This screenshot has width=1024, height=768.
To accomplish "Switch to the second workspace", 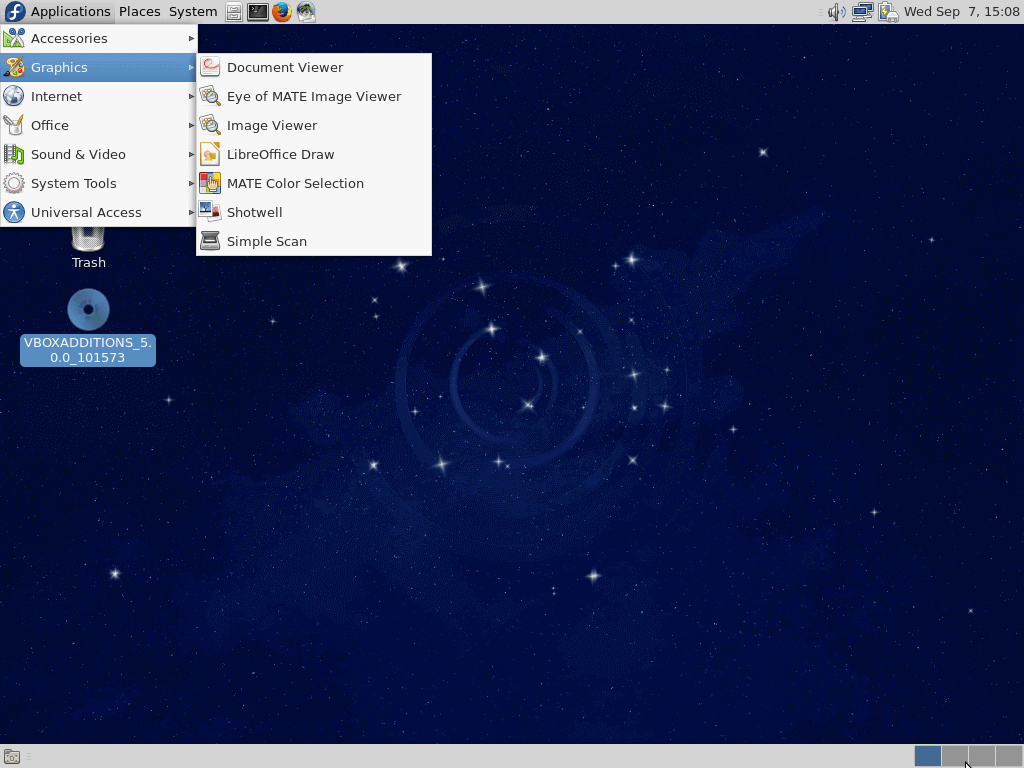I will tap(955, 756).
